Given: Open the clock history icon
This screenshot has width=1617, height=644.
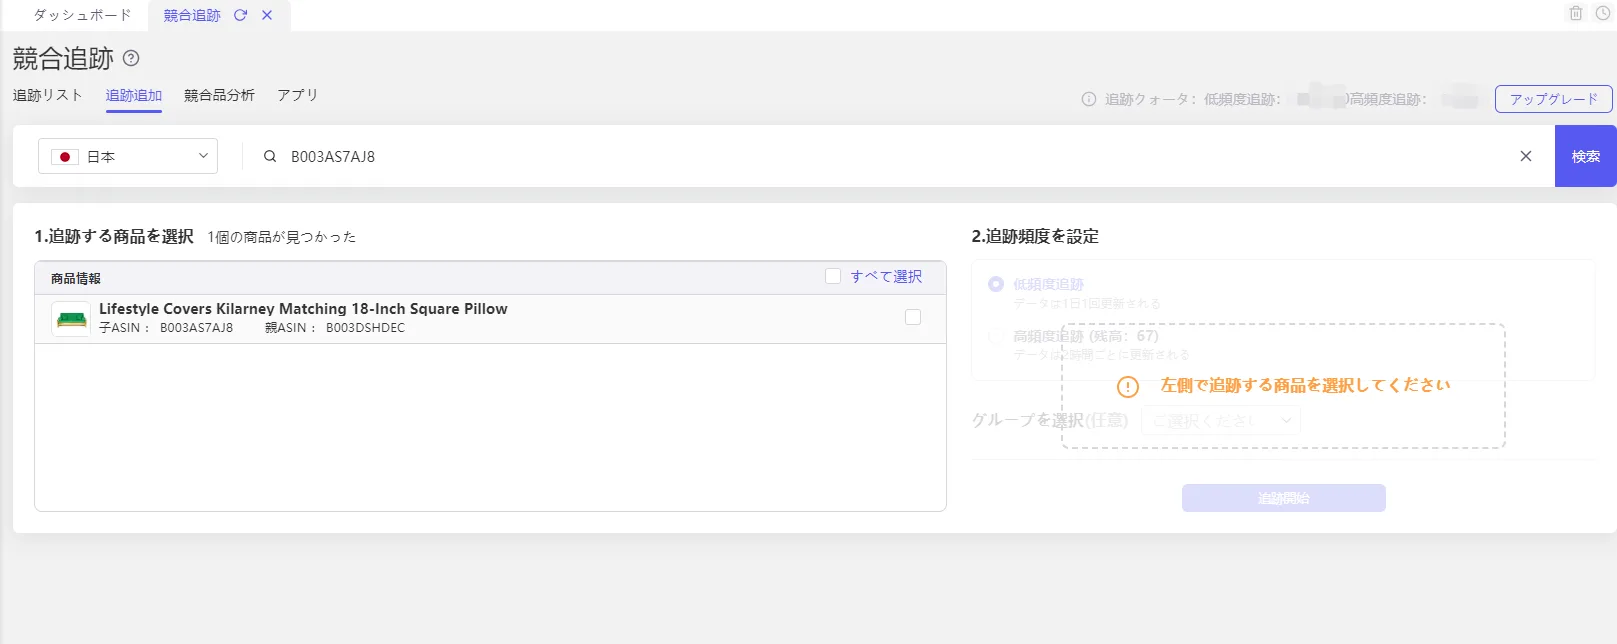Looking at the screenshot, I should pos(1603,13).
